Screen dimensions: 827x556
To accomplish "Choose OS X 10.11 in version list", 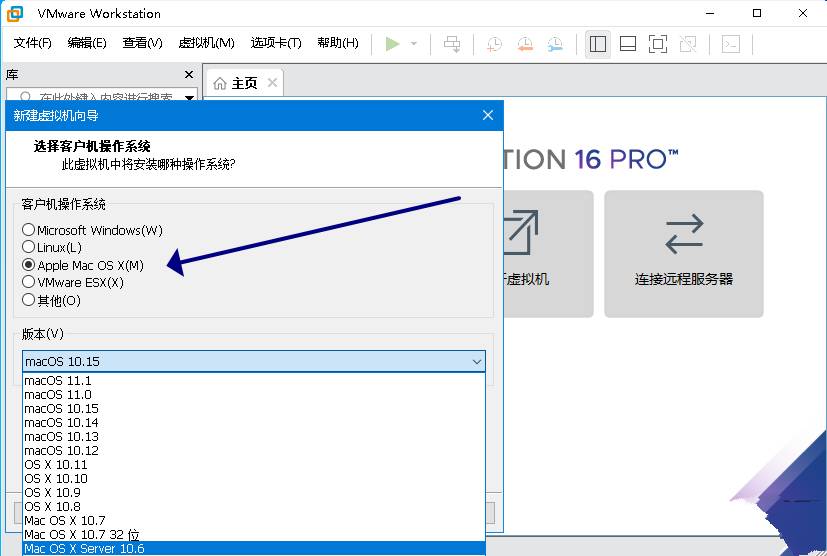I will click(56, 465).
